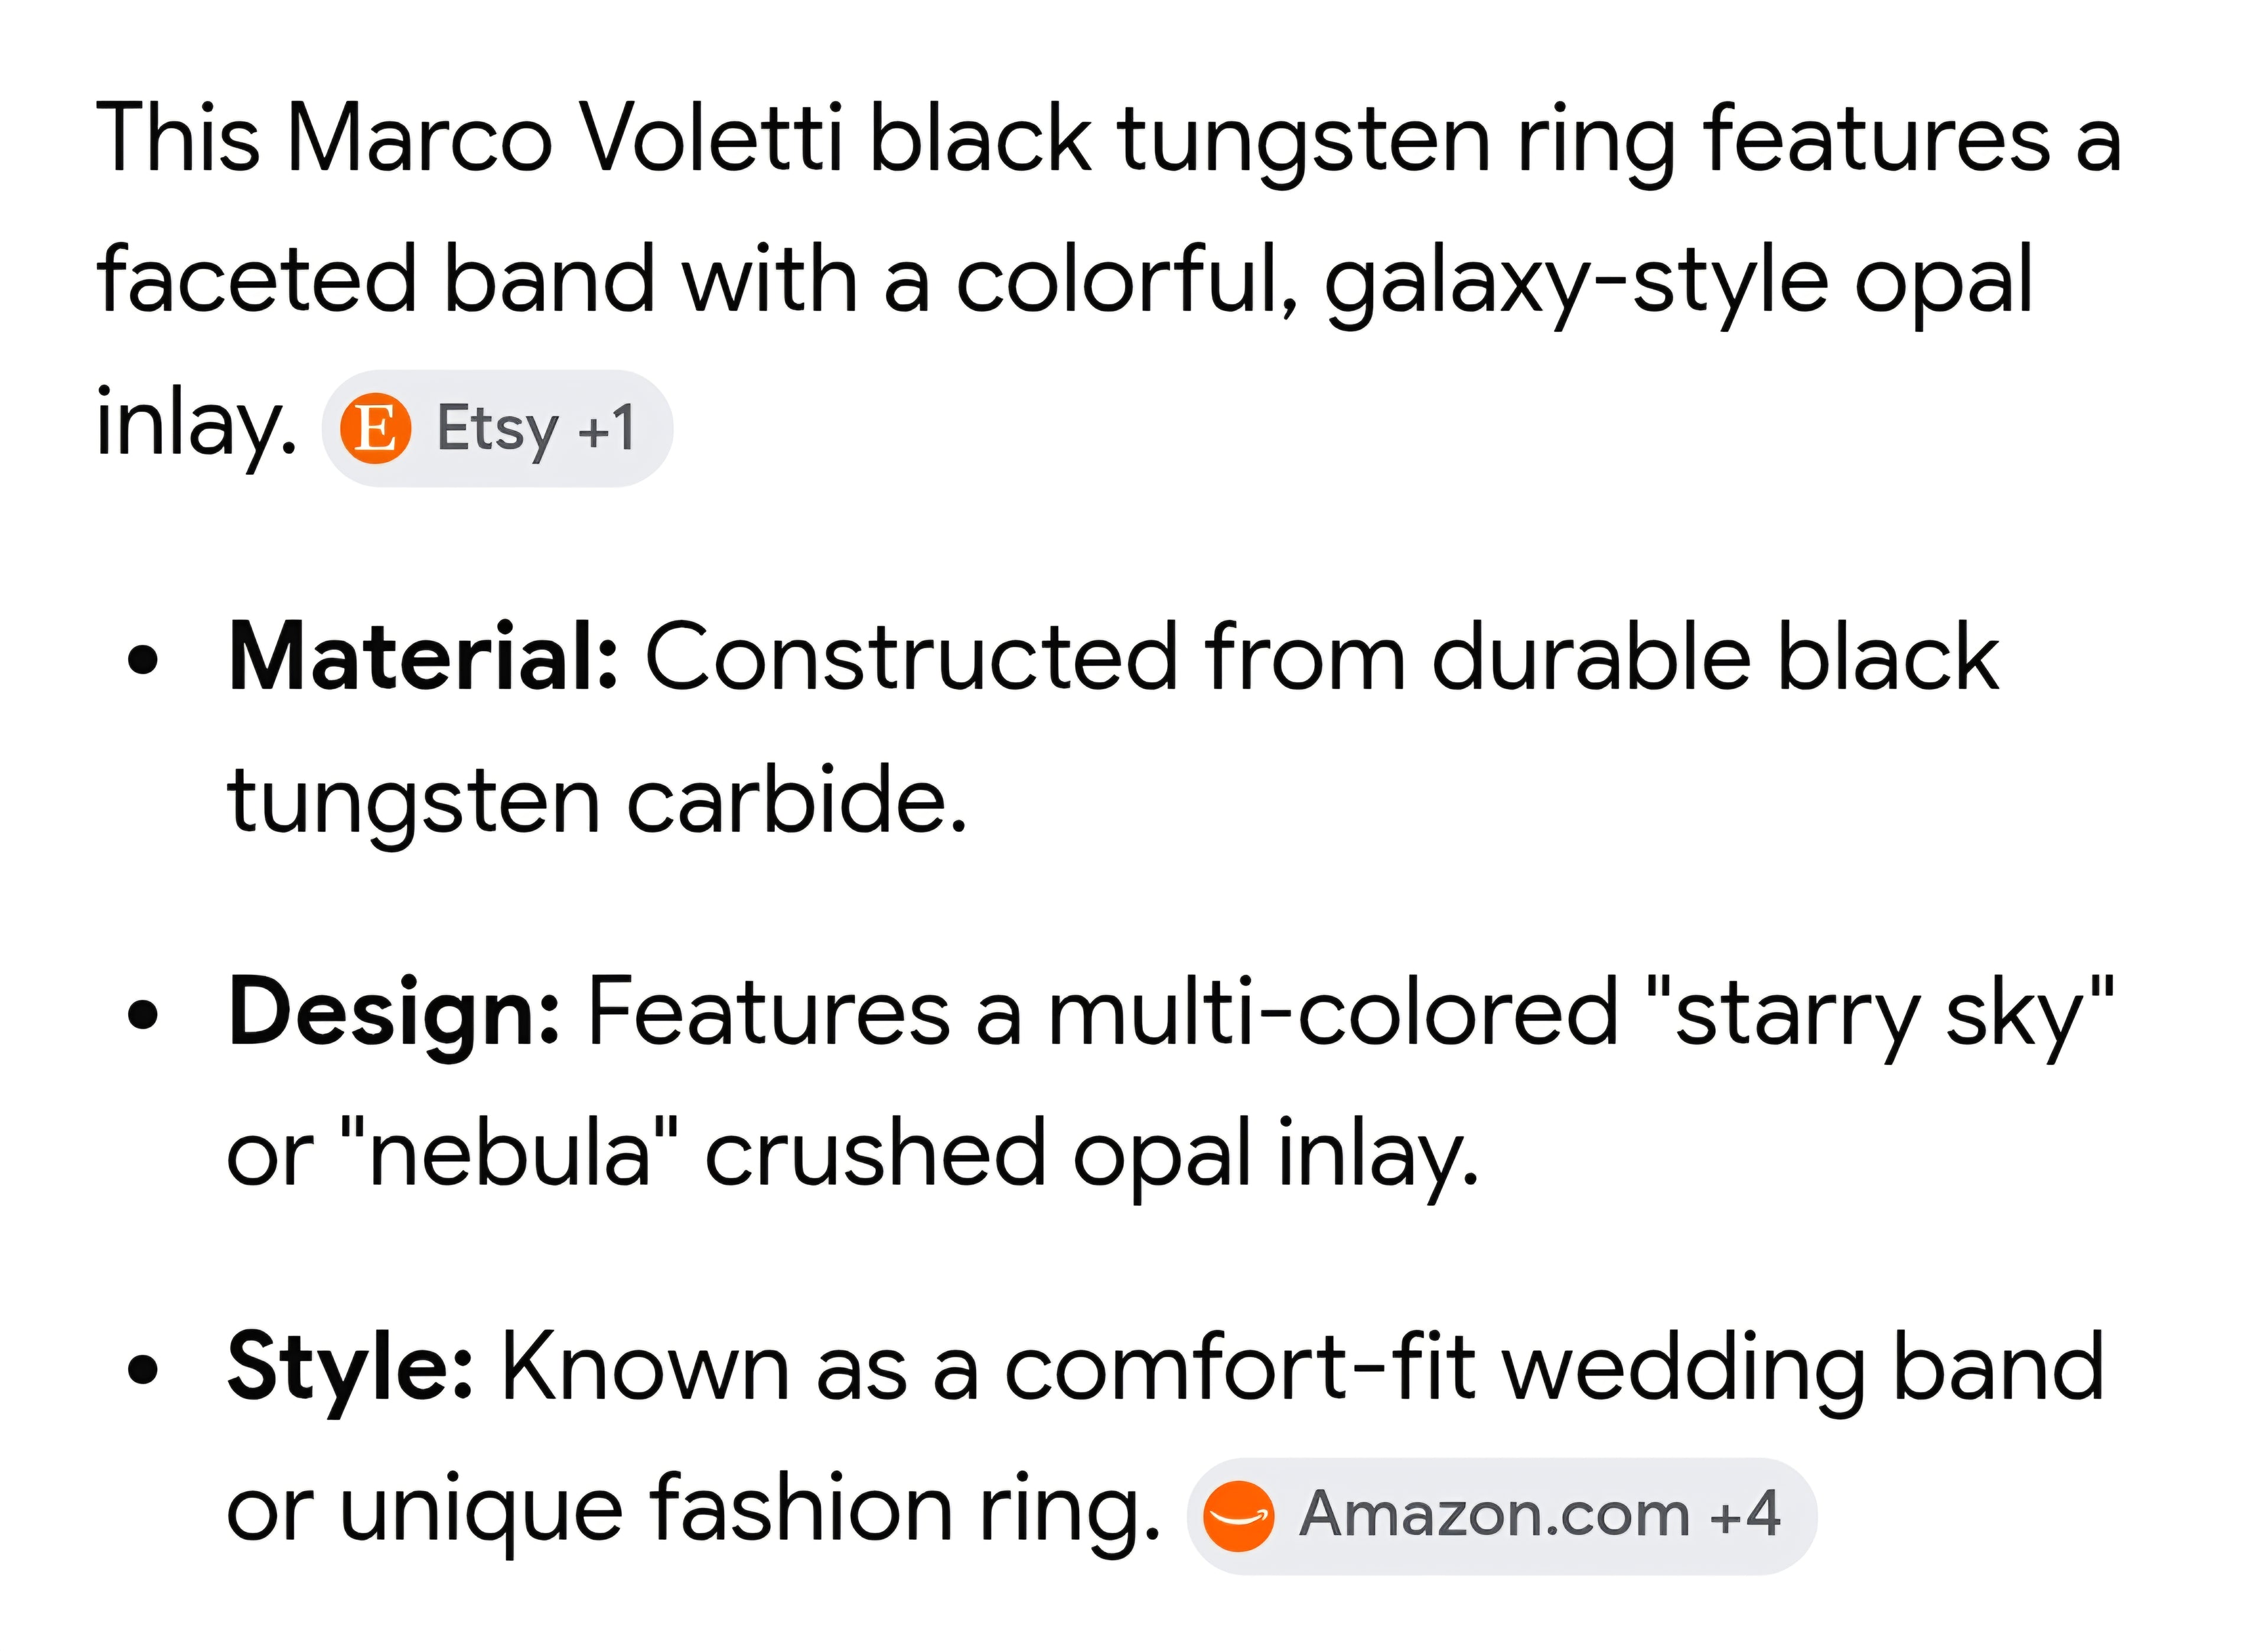Click the bullet before Material

tap(143, 661)
